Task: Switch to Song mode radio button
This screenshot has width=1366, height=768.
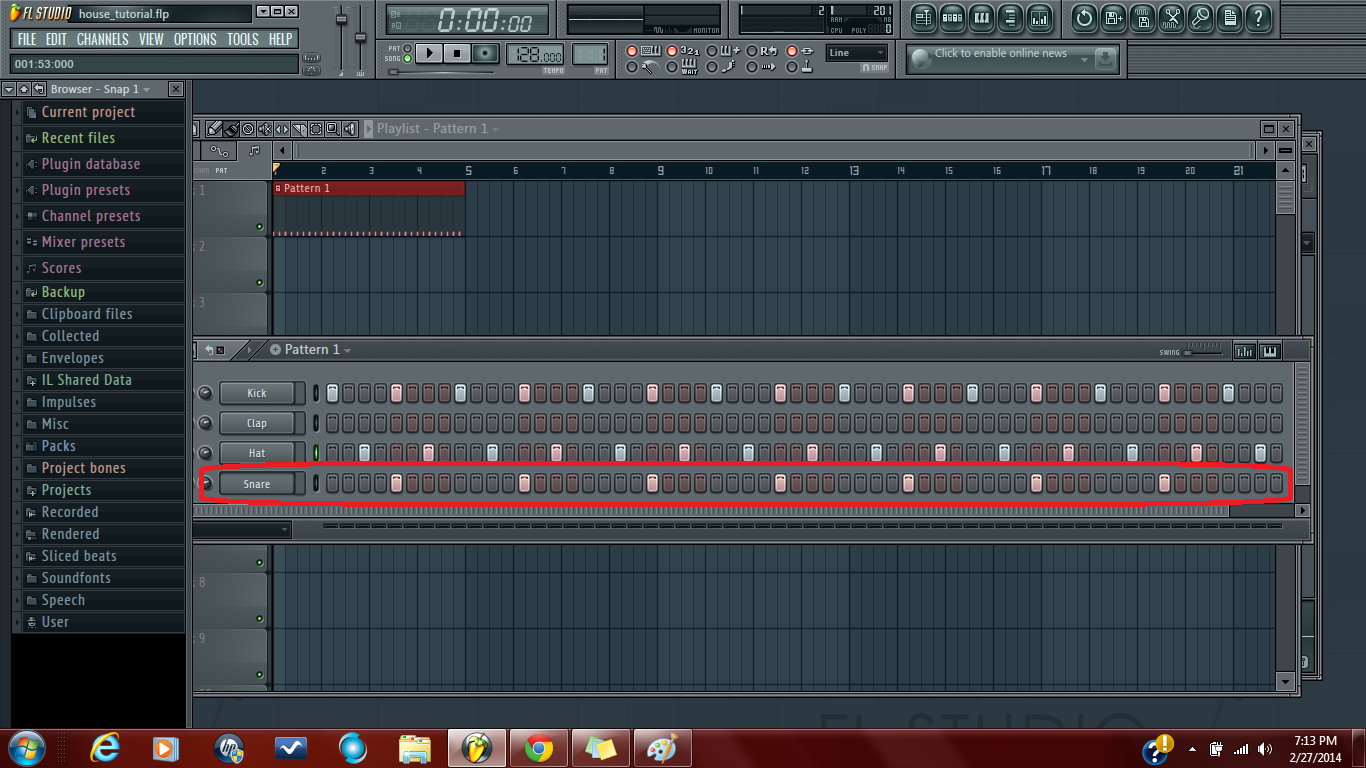Action: (407, 59)
